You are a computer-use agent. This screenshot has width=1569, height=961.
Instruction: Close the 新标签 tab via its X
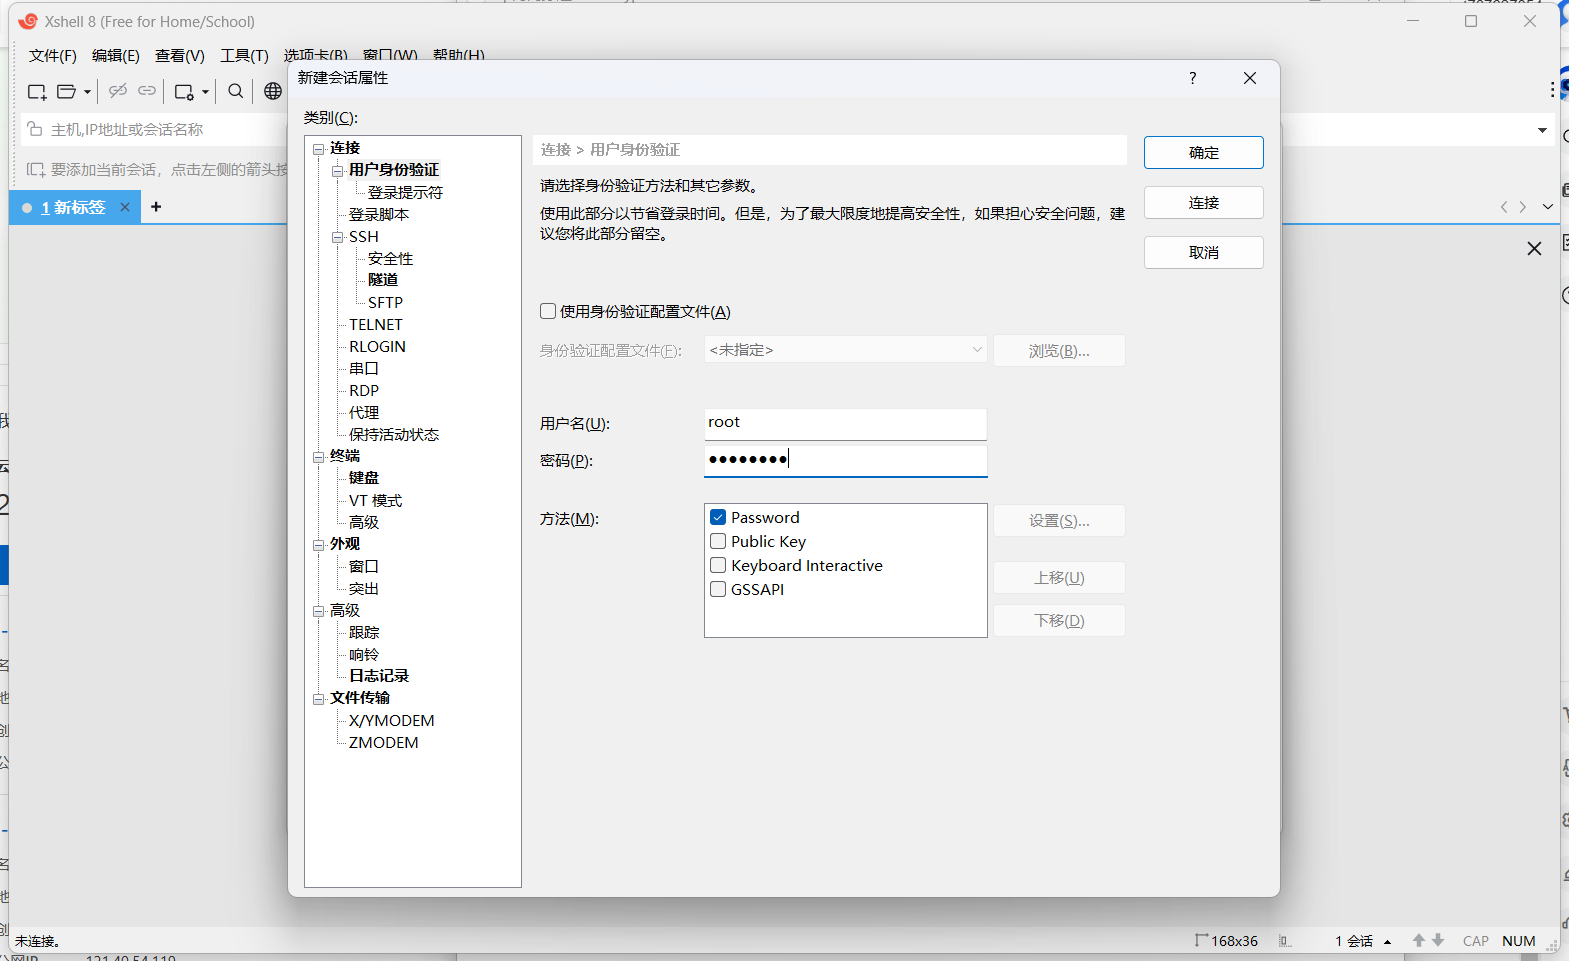click(x=125, y=207)
